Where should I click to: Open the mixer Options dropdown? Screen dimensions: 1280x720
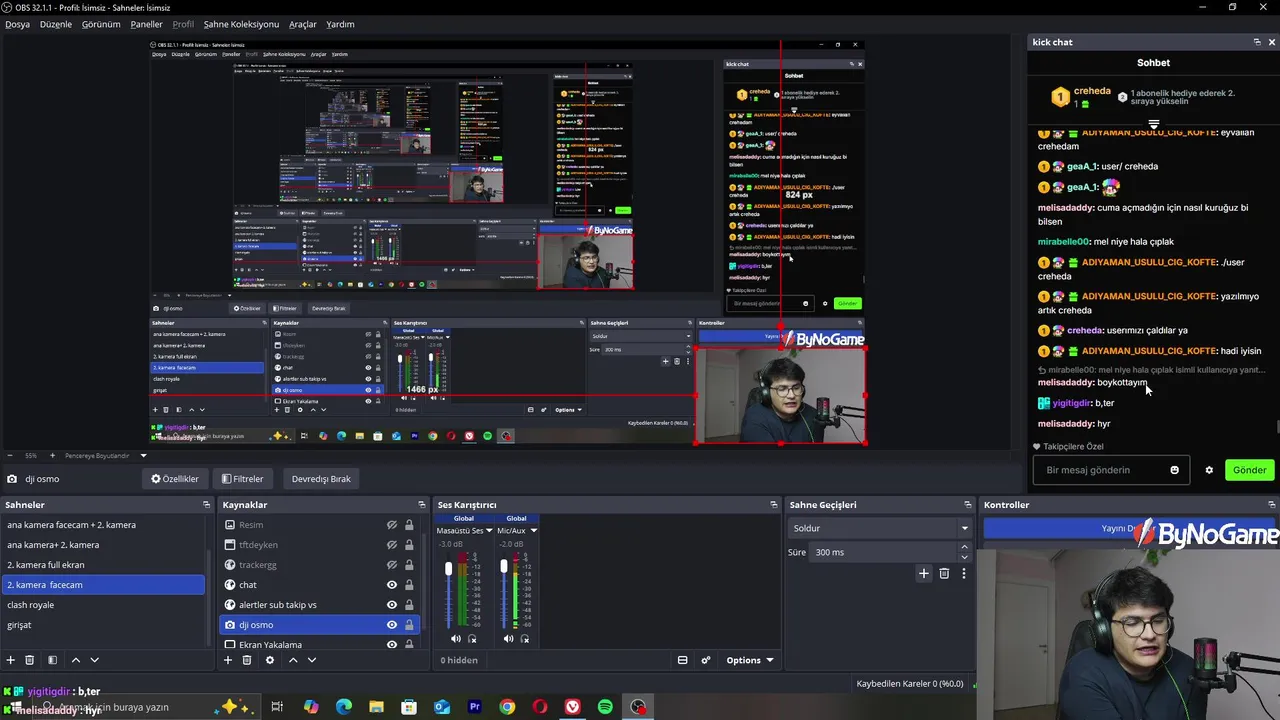point(750,660)
